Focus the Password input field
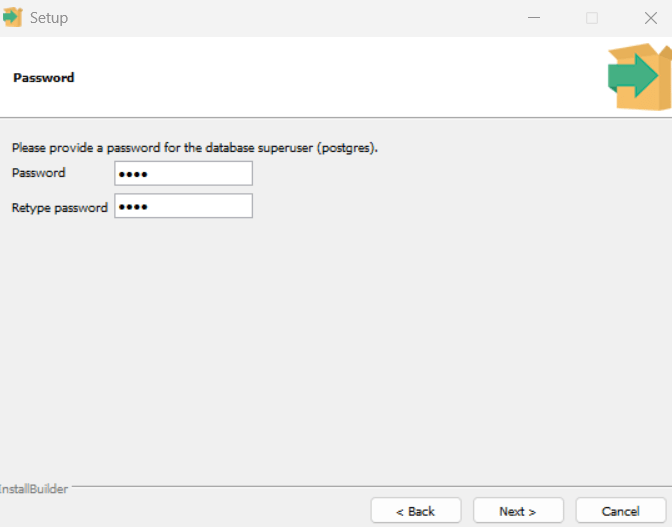Screen dimensions: 672x527 [183, 174]
